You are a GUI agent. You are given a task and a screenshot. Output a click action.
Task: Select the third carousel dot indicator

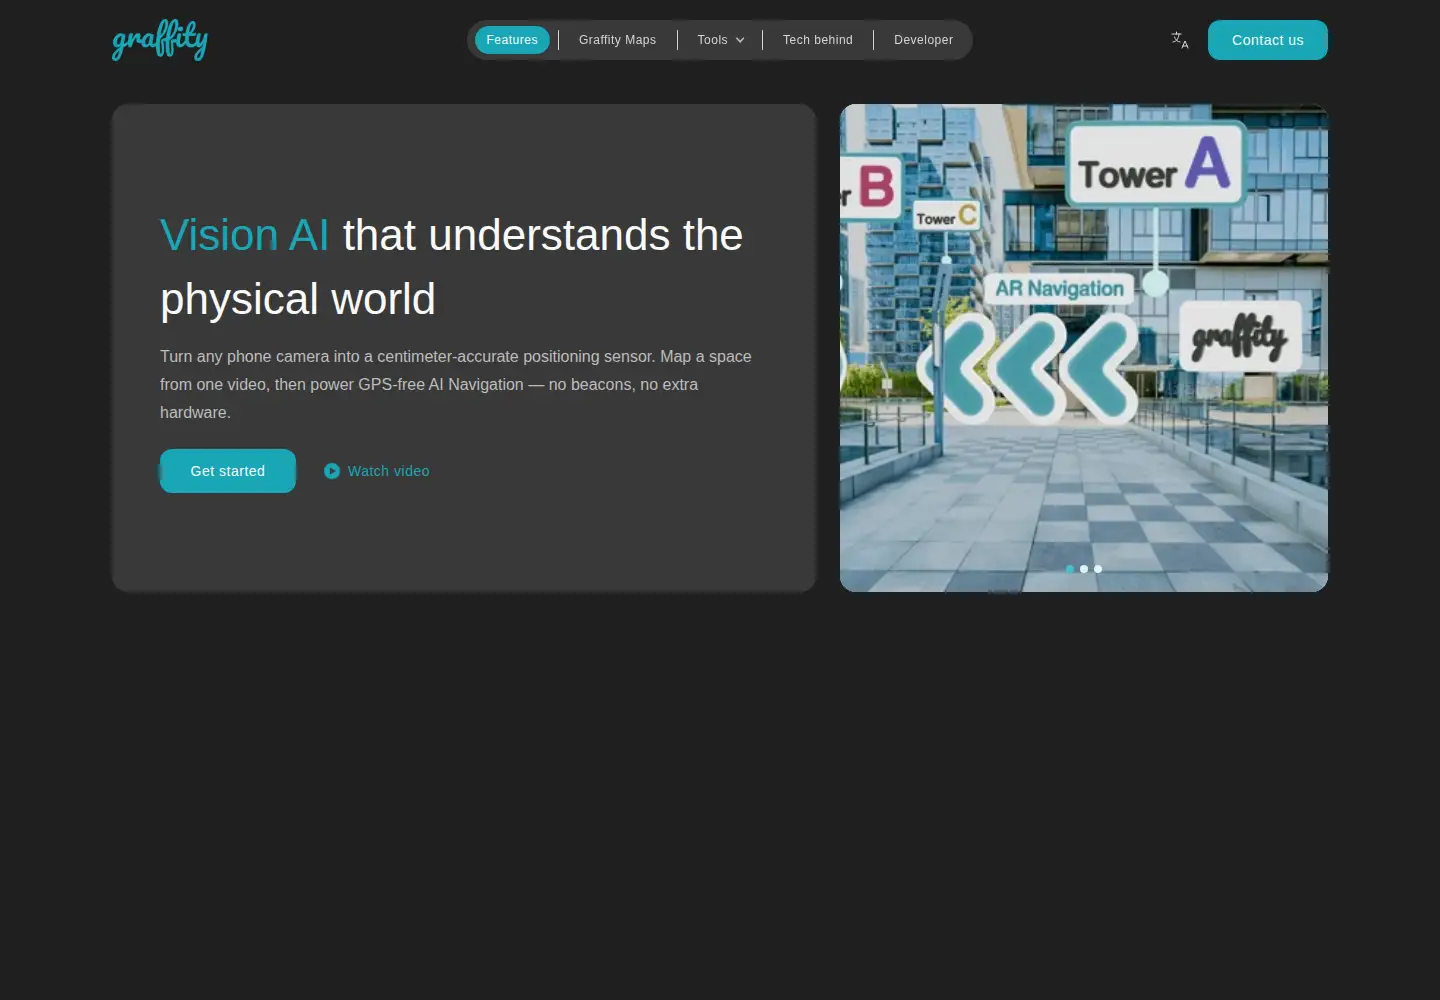click(x=1098, y=569)
